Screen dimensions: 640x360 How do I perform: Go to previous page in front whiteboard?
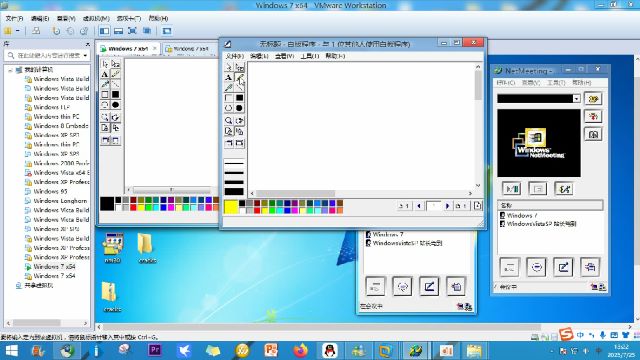[x=419, y=206]
